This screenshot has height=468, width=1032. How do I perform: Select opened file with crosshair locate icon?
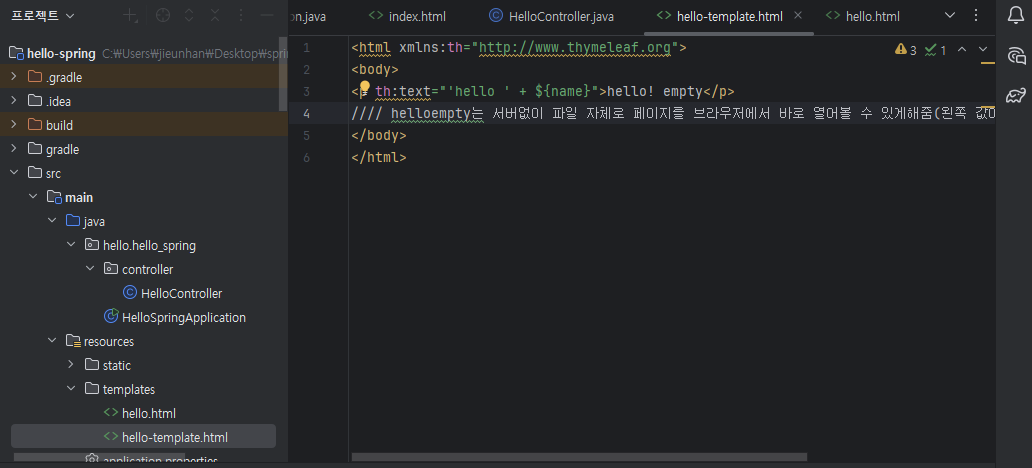[163, 16]
